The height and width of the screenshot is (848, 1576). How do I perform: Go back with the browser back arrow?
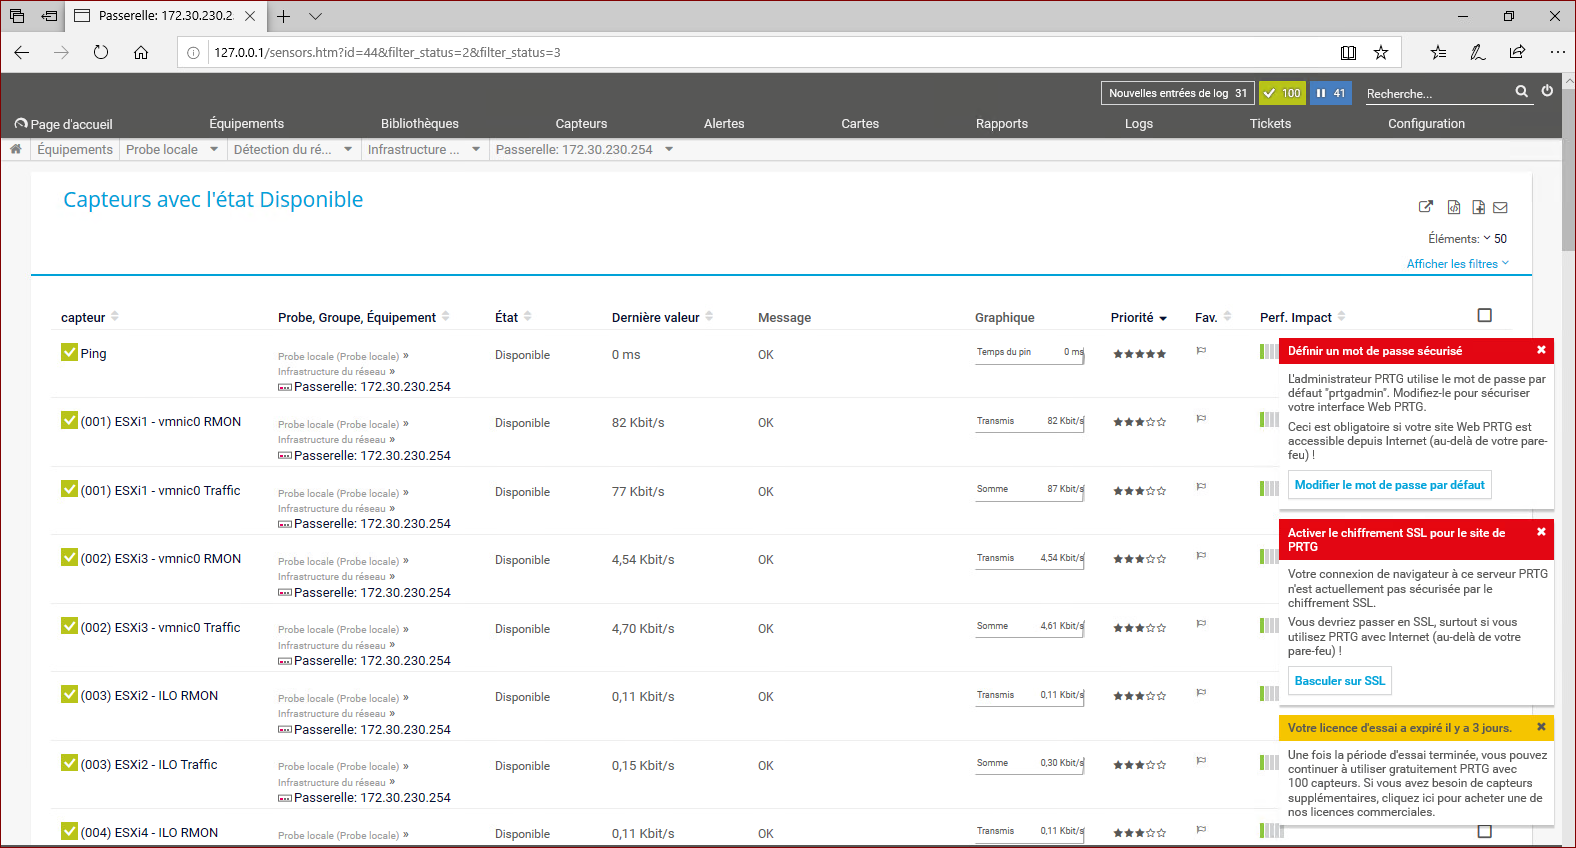click(x=22, y=52)
